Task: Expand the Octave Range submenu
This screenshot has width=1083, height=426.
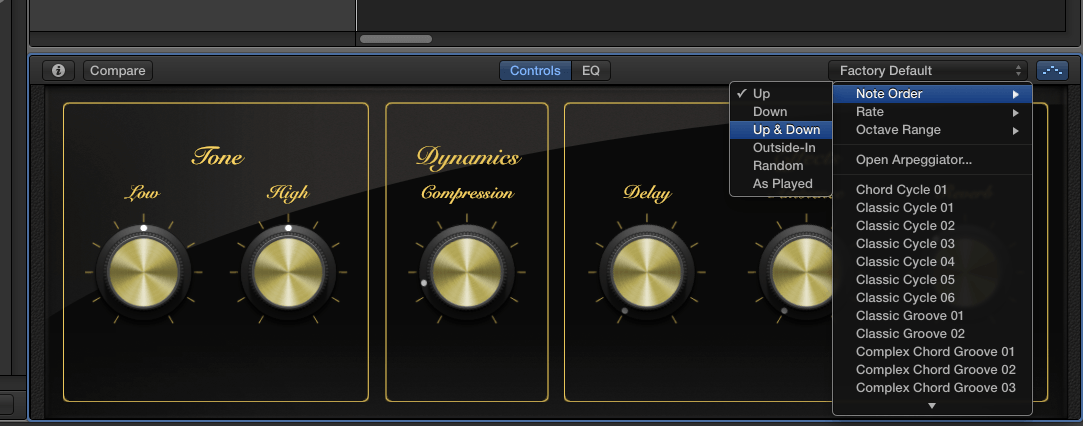Action: tap(932, 130)
